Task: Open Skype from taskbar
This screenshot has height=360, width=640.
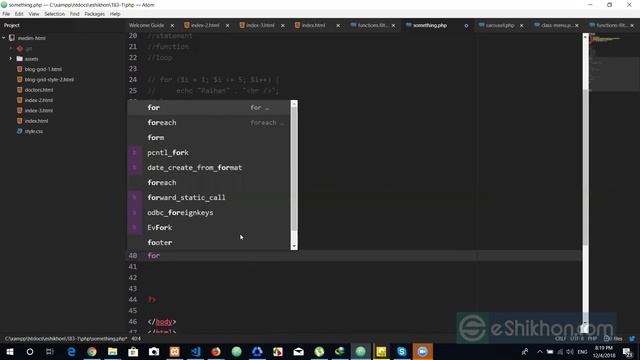Action: (402, 352)
